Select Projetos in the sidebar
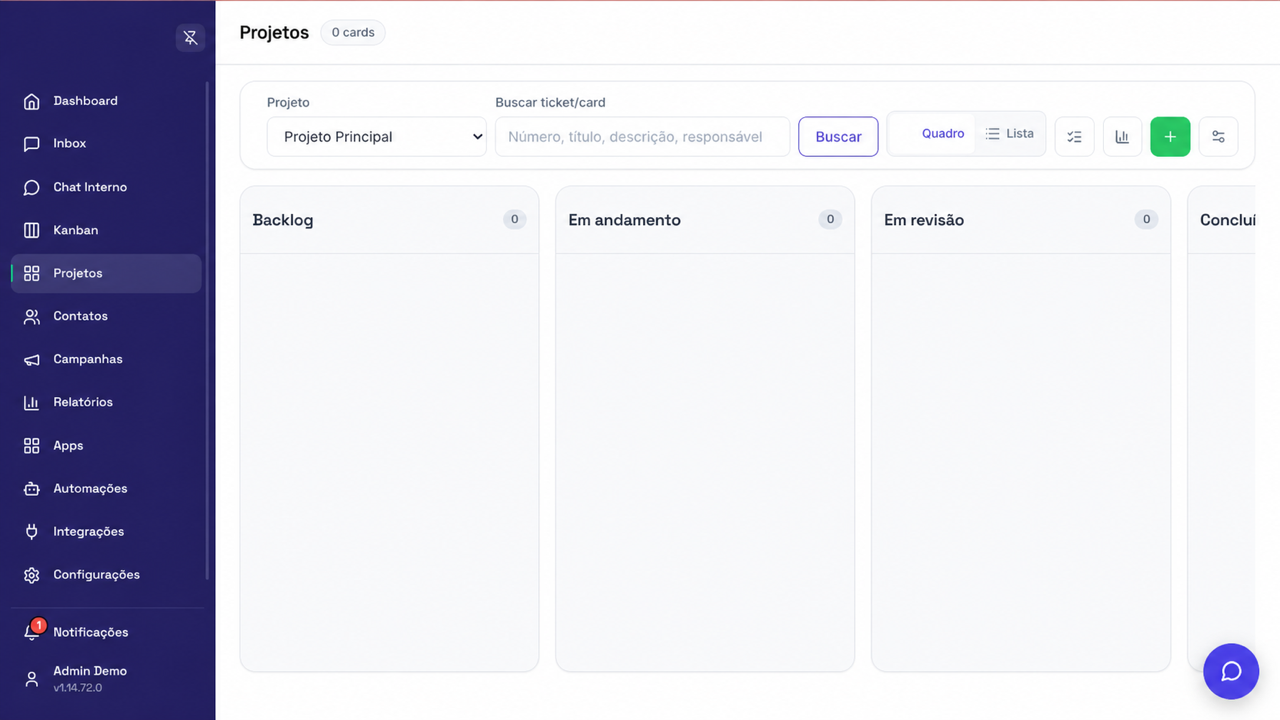 pos(106,273)
